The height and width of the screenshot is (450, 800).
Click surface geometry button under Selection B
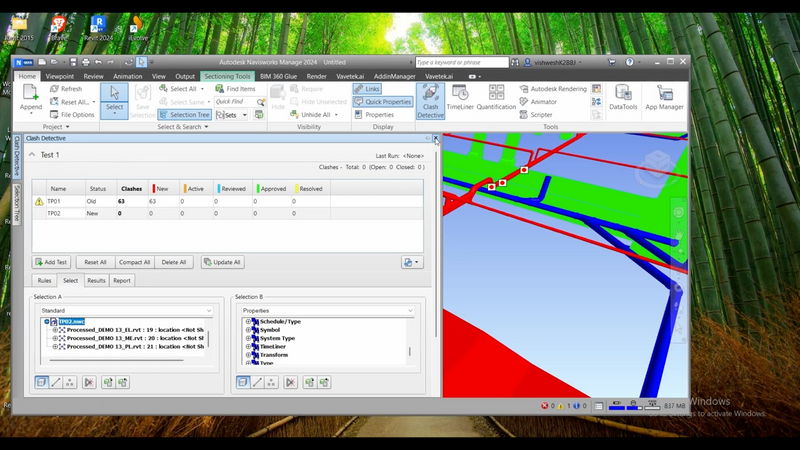243,382
